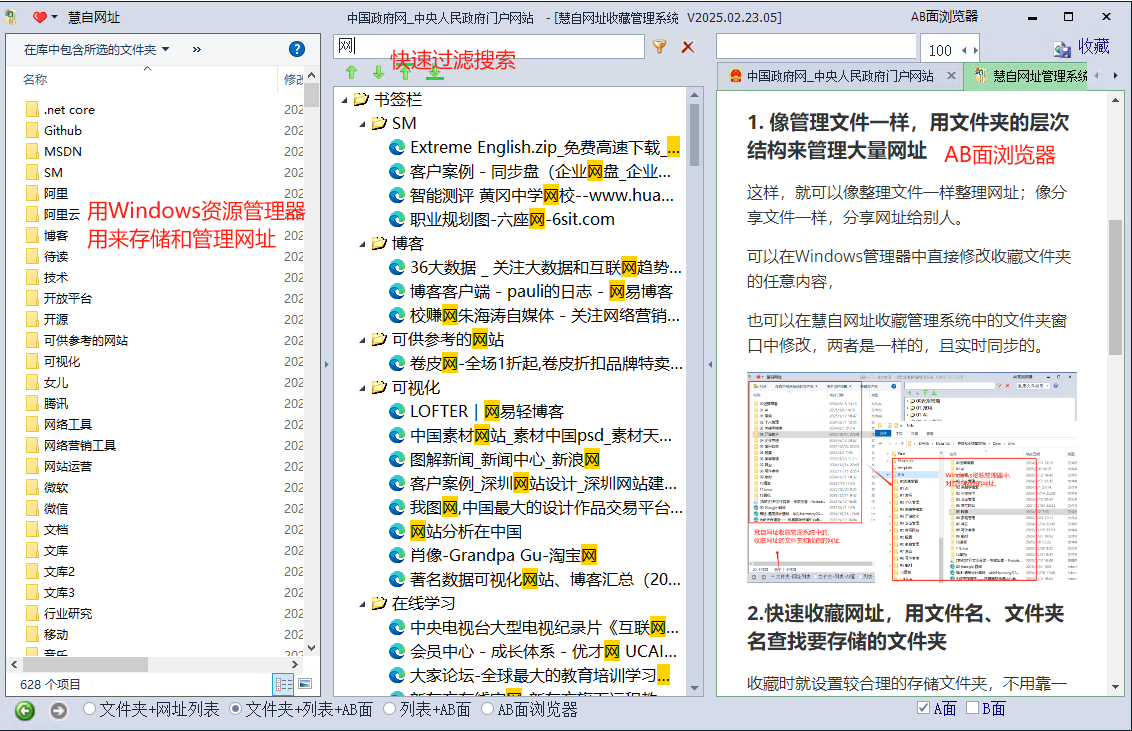Click the green down arrow with underline

point(435,72)
